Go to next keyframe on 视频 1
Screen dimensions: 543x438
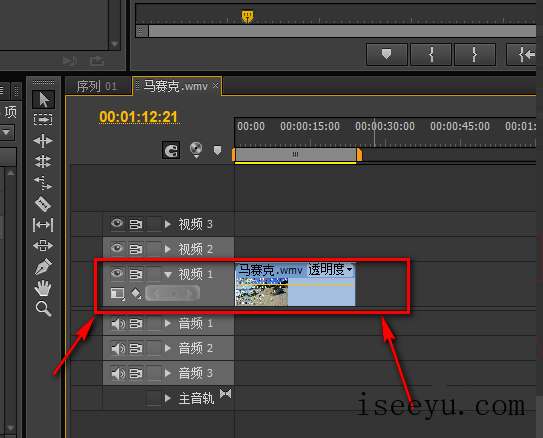[x=189, y=294]
